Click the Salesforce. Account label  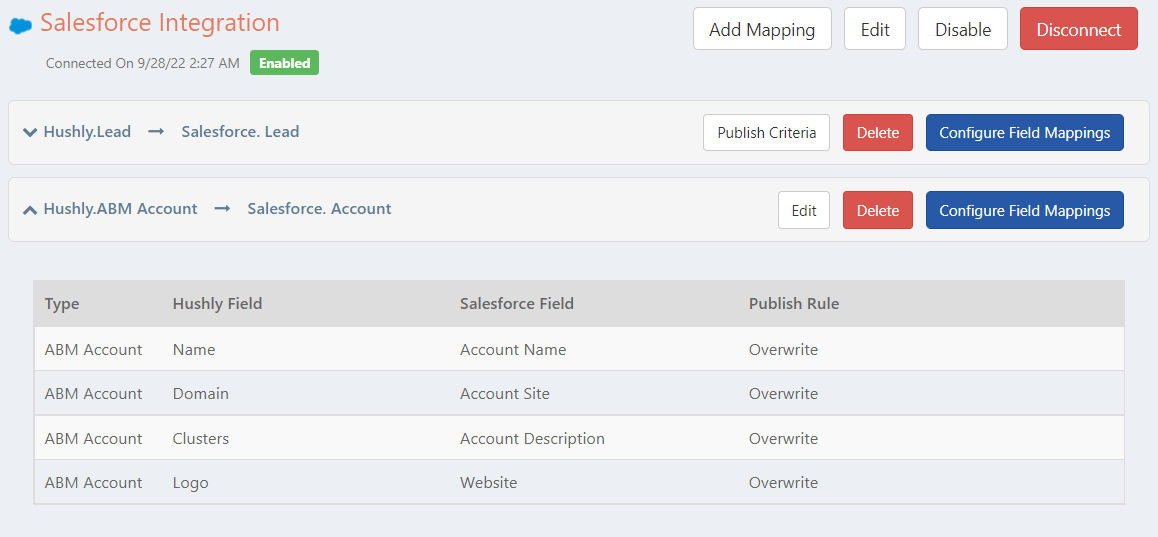pos(319,209)
